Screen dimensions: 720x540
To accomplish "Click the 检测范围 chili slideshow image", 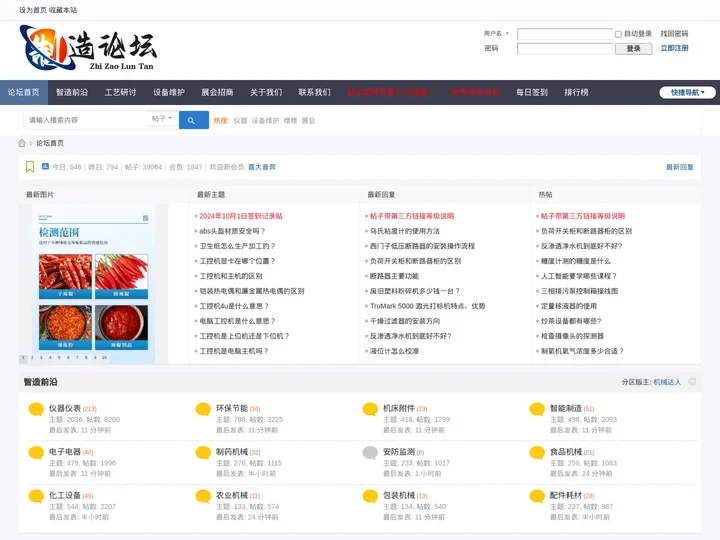I will (93, 282).
